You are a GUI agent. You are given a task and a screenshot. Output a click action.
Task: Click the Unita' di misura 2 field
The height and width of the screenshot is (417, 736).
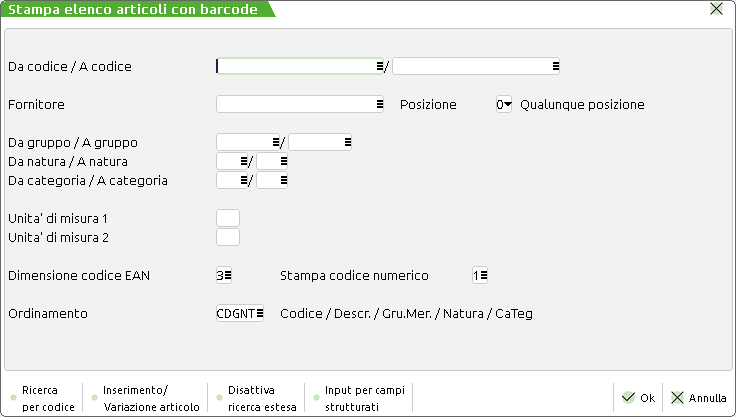click(x=228, y=237)
